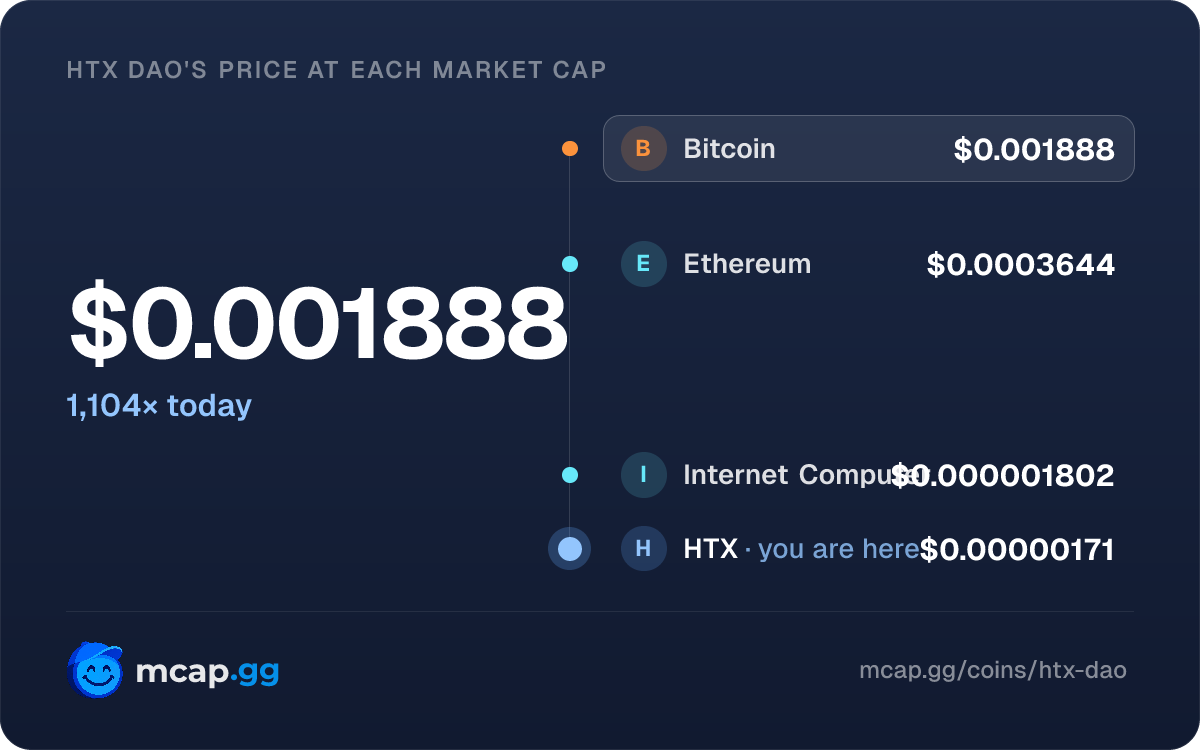The image size is (1200, 750).
Task: Select the highlighted Bitcoin row
Action: 869,149
